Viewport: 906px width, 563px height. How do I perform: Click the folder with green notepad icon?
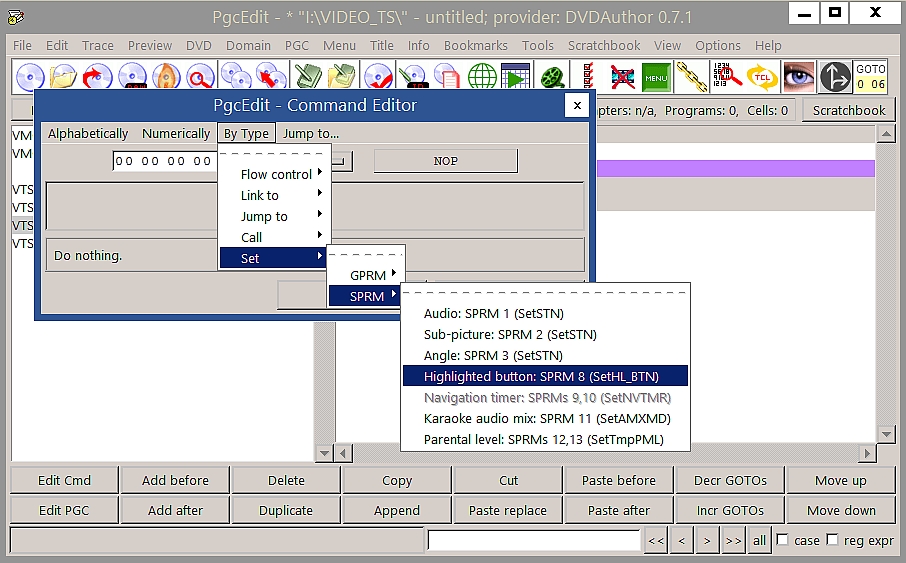coord(342,77)
